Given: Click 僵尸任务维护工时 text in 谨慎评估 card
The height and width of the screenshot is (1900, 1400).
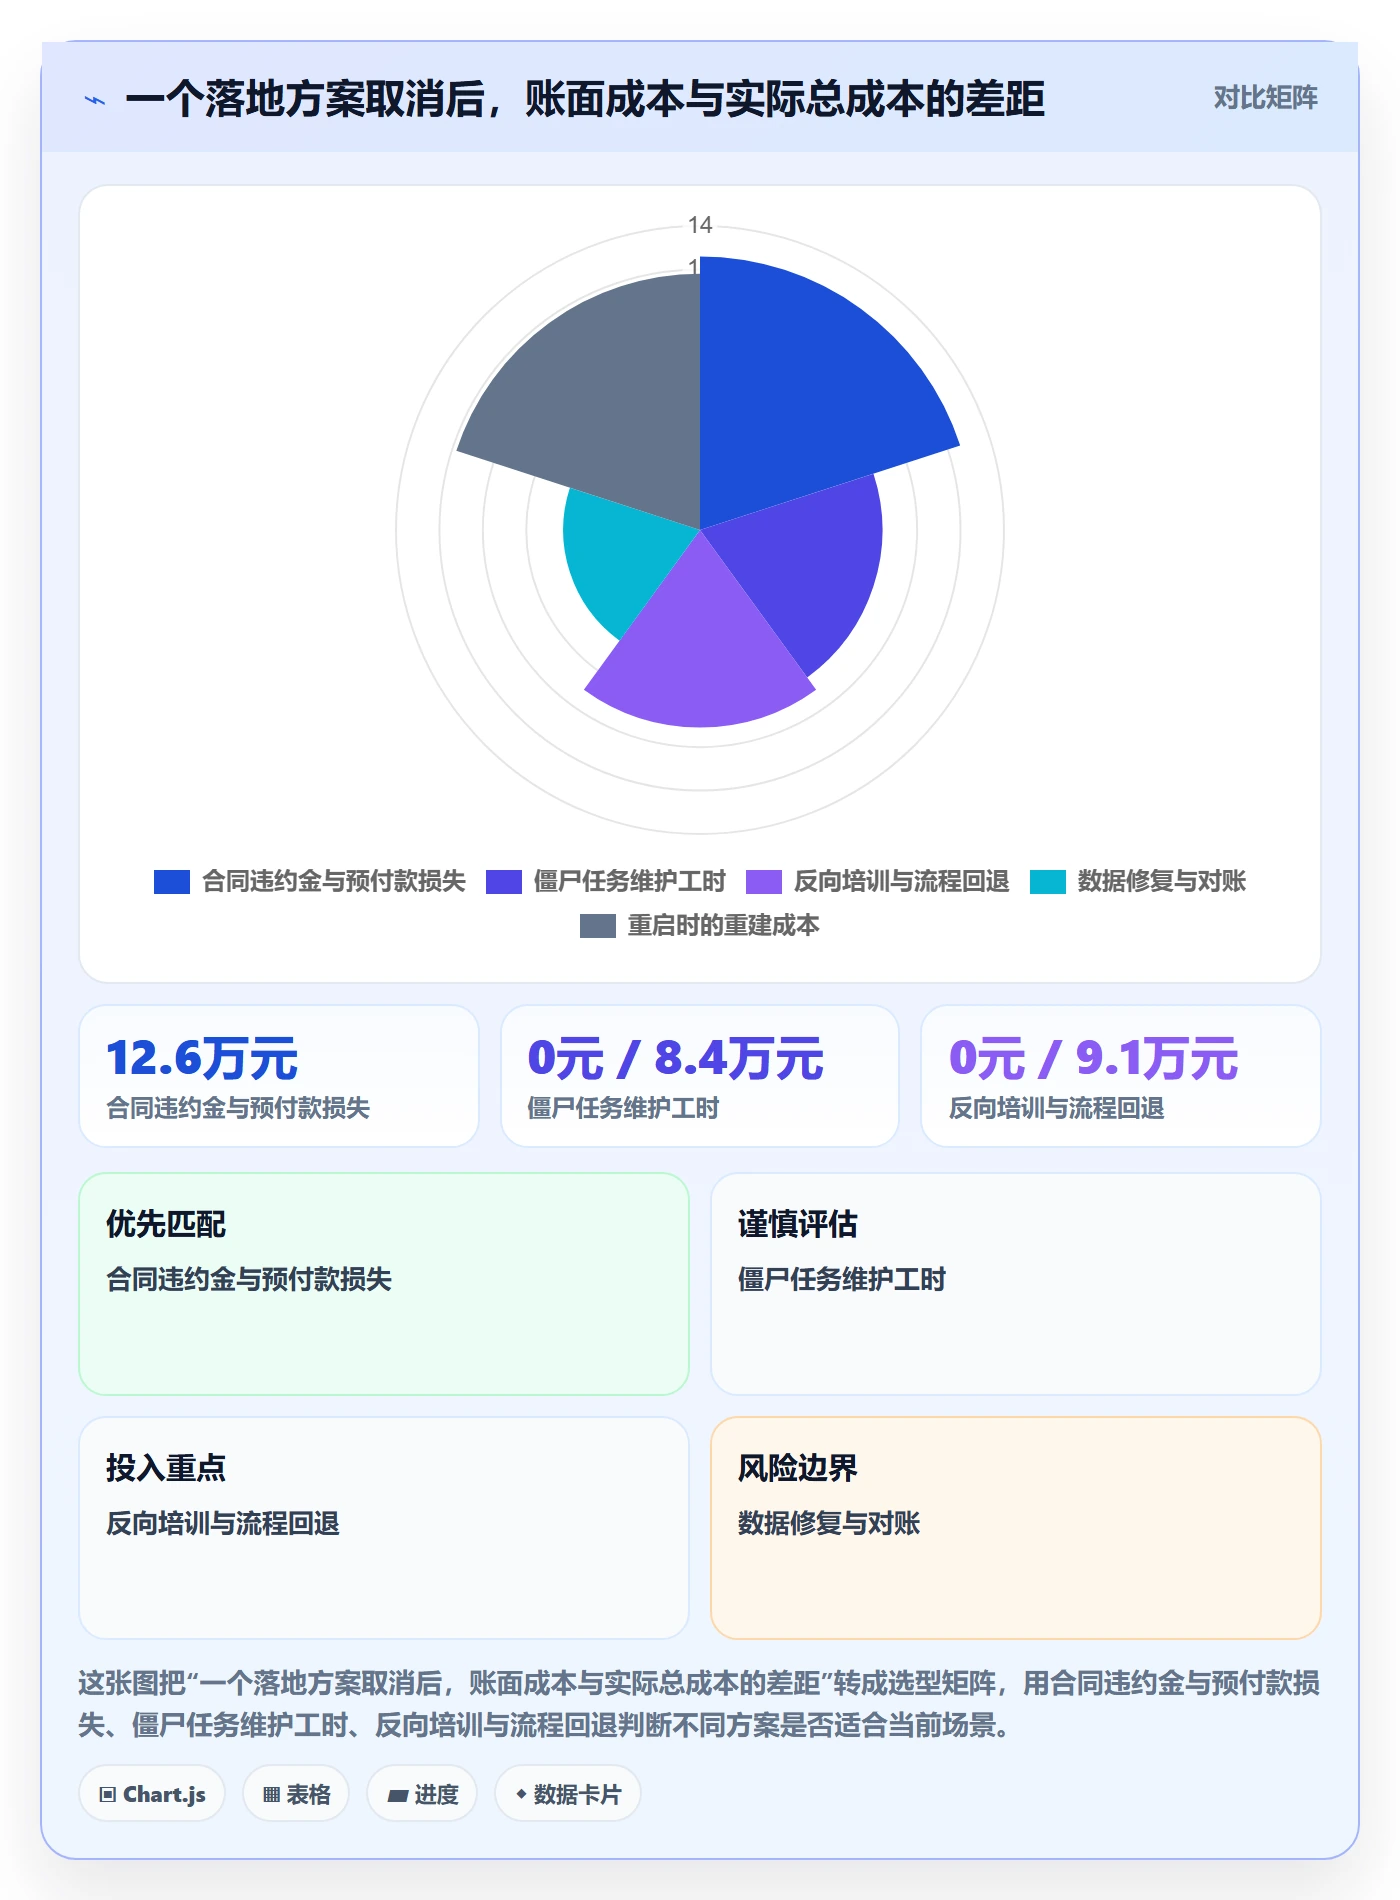Looking at the screenshot, I should click(x=842, y=1279).
